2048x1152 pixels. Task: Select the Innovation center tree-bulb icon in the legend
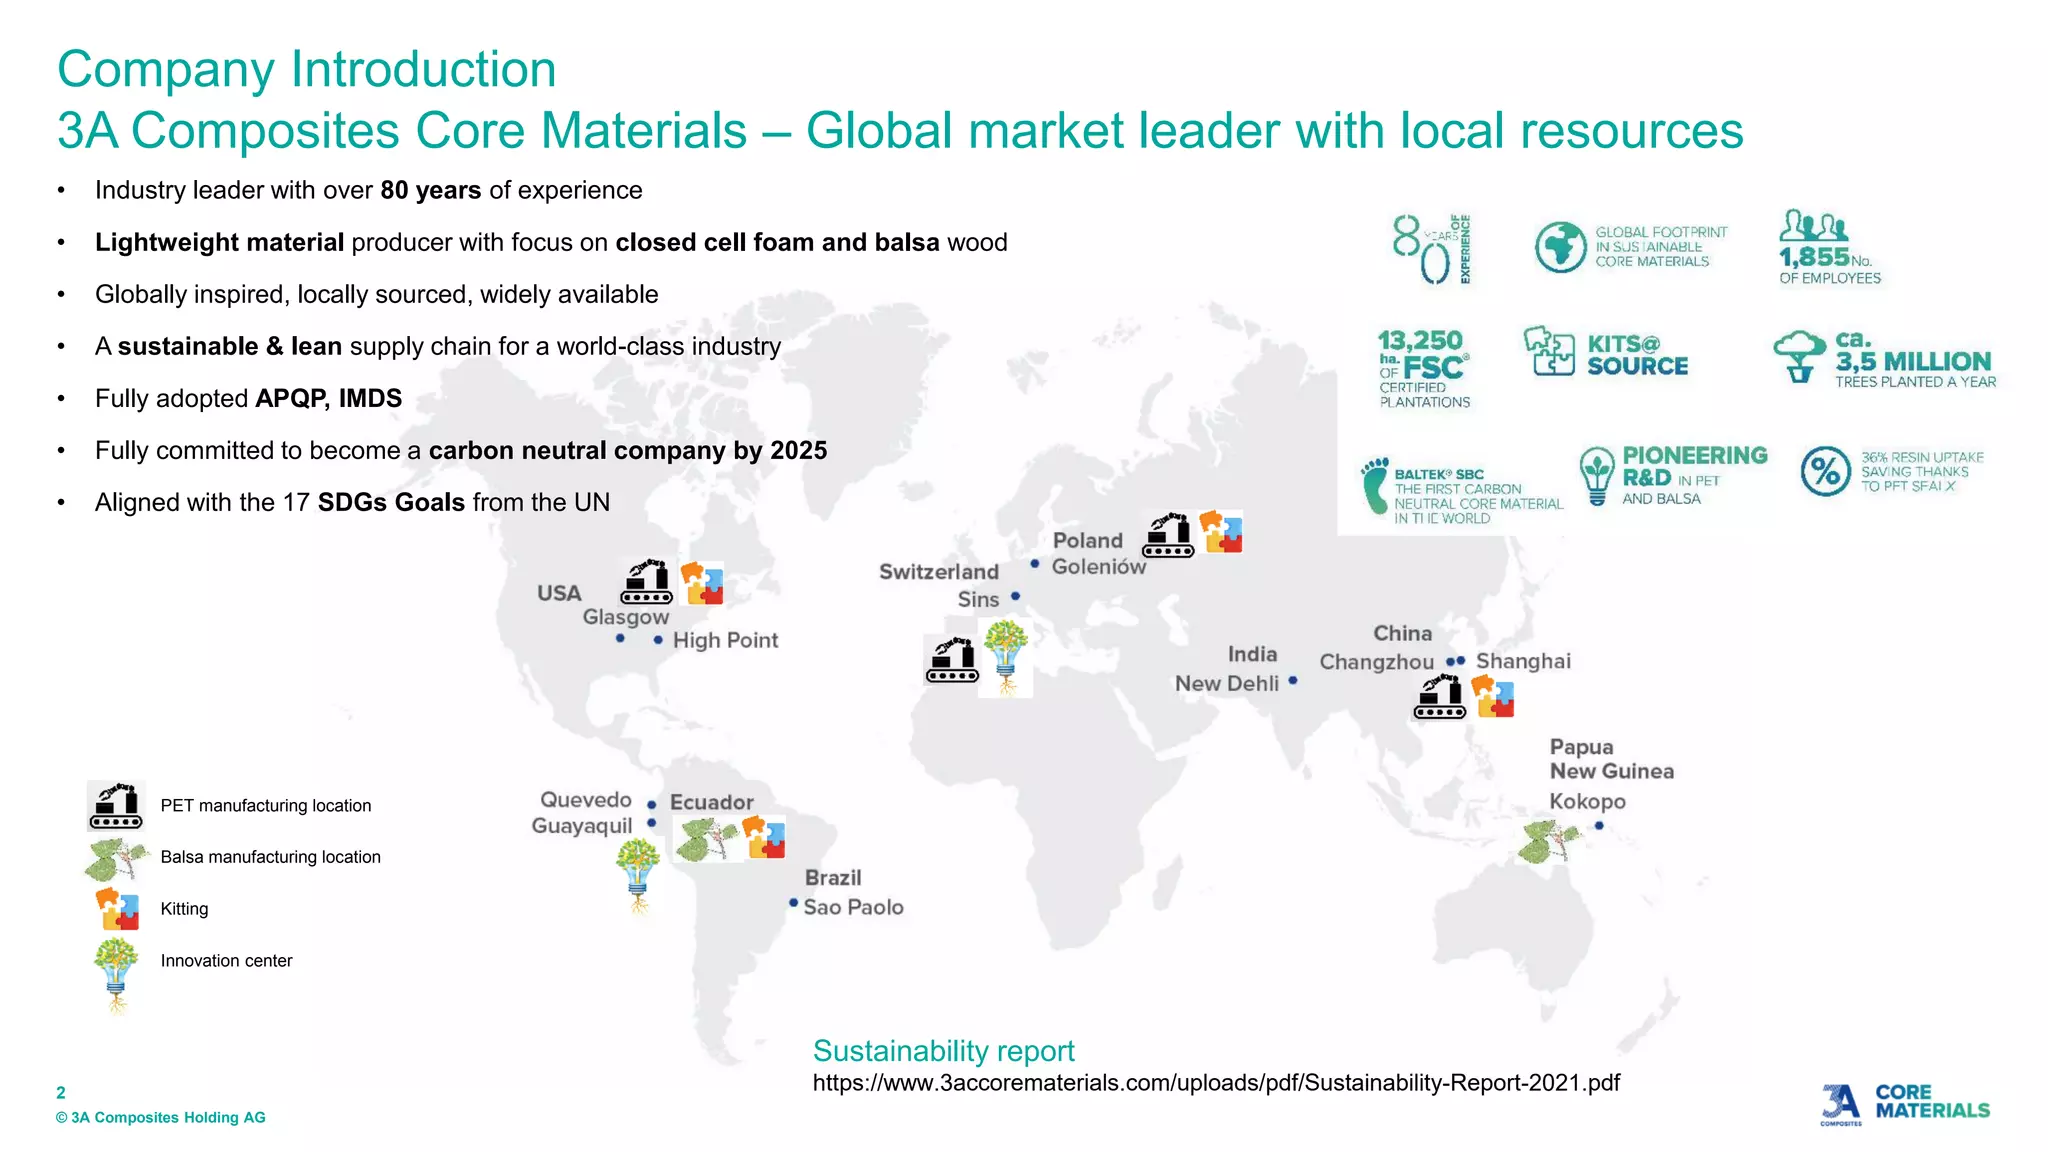tap(116, 976)
